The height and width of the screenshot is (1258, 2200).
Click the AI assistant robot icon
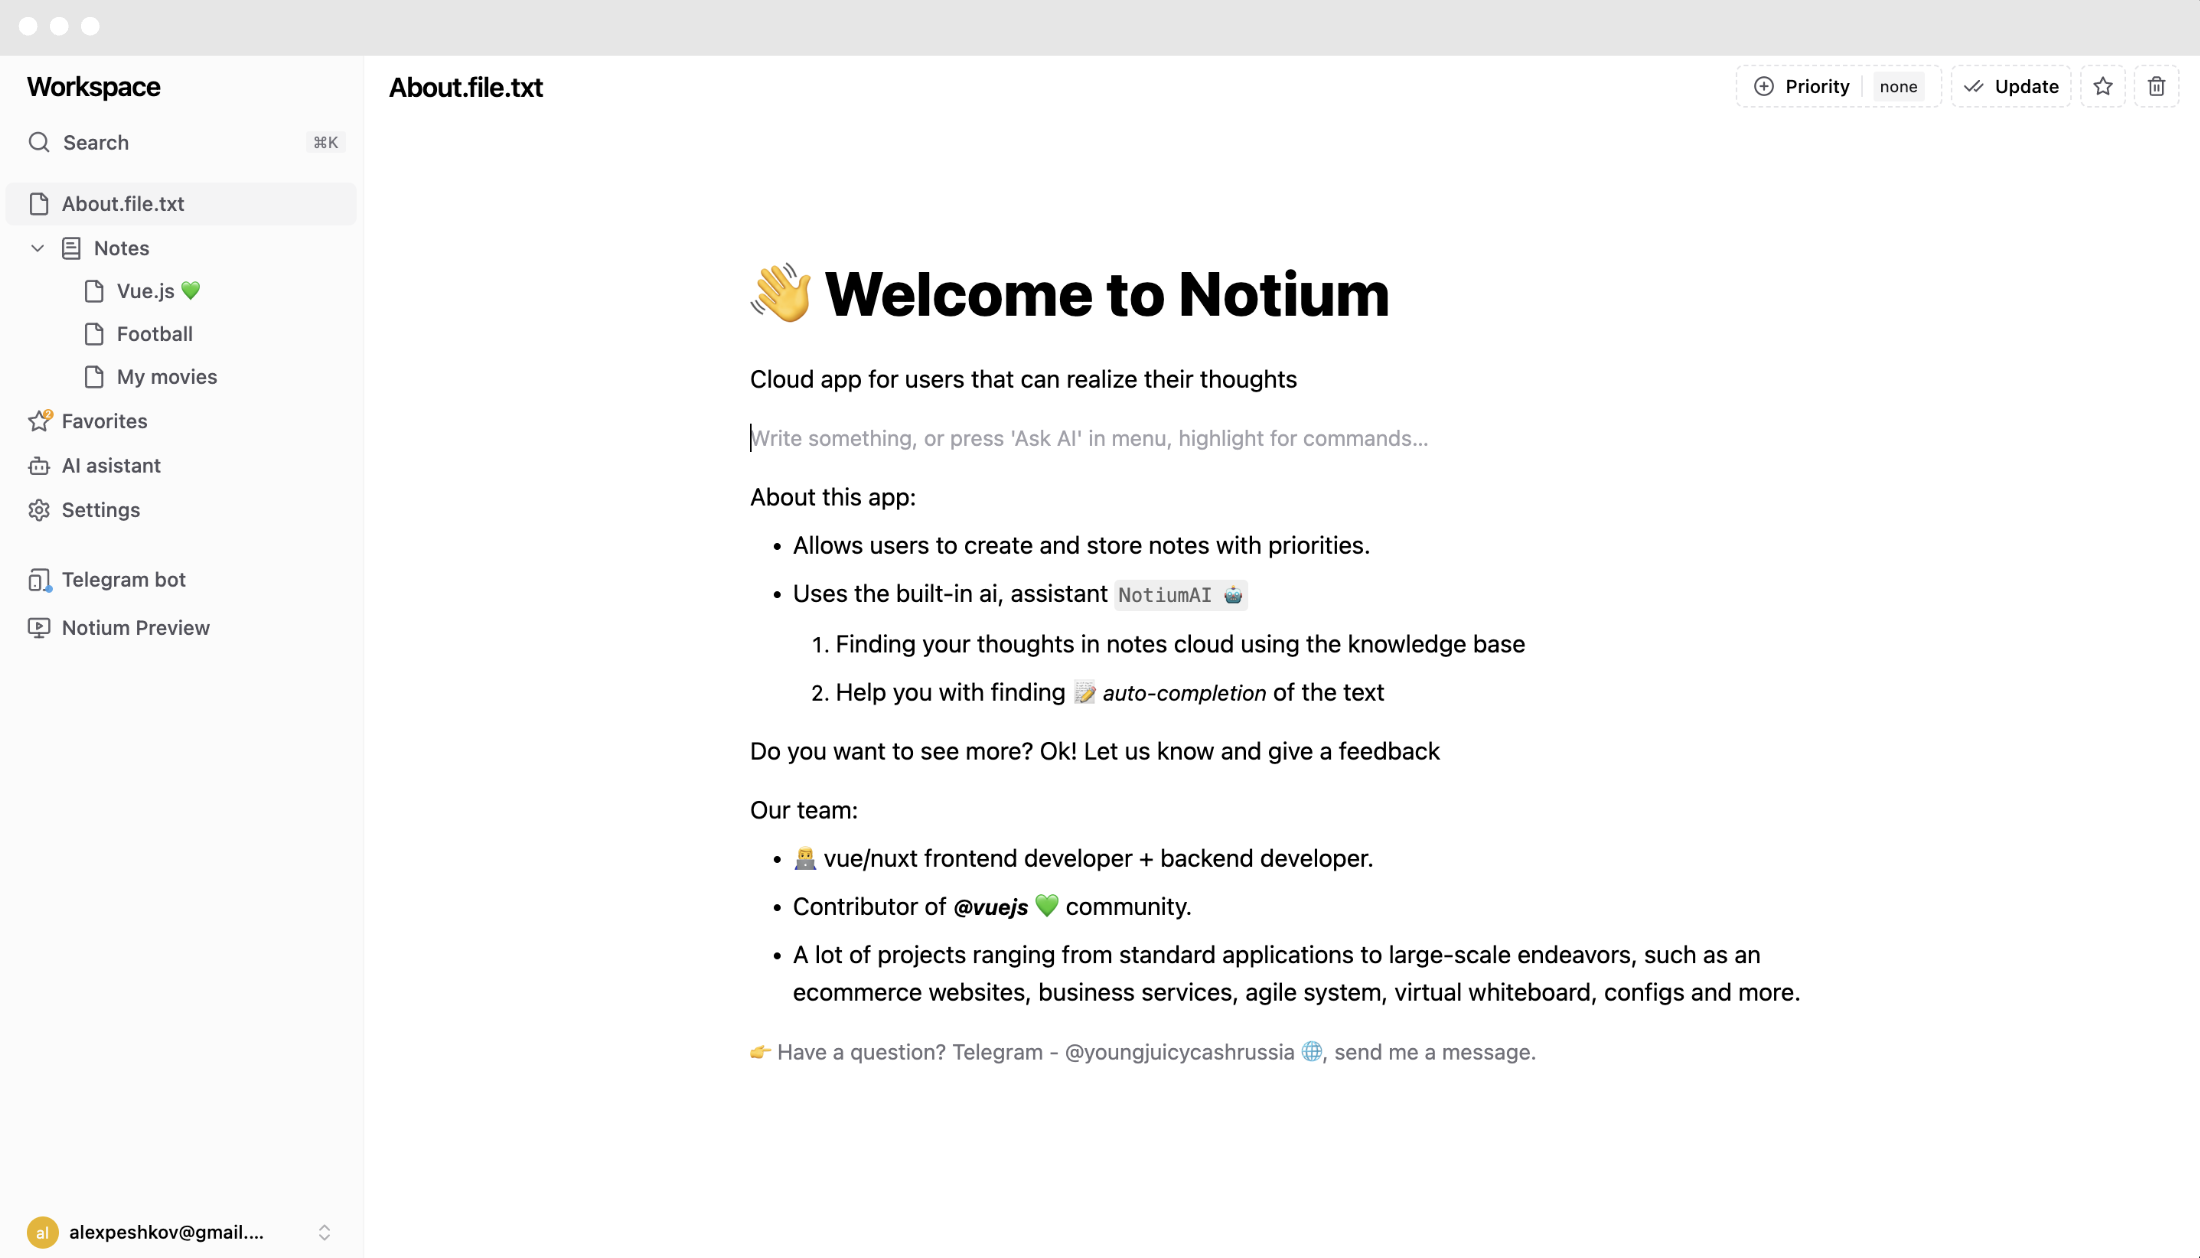click(x=39, y=466)
